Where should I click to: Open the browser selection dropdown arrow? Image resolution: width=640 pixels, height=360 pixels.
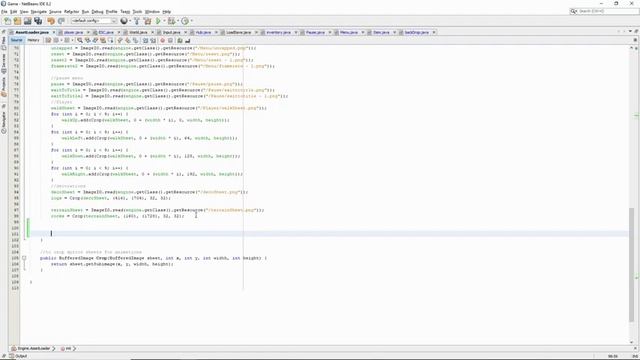[x=130, y=21]
